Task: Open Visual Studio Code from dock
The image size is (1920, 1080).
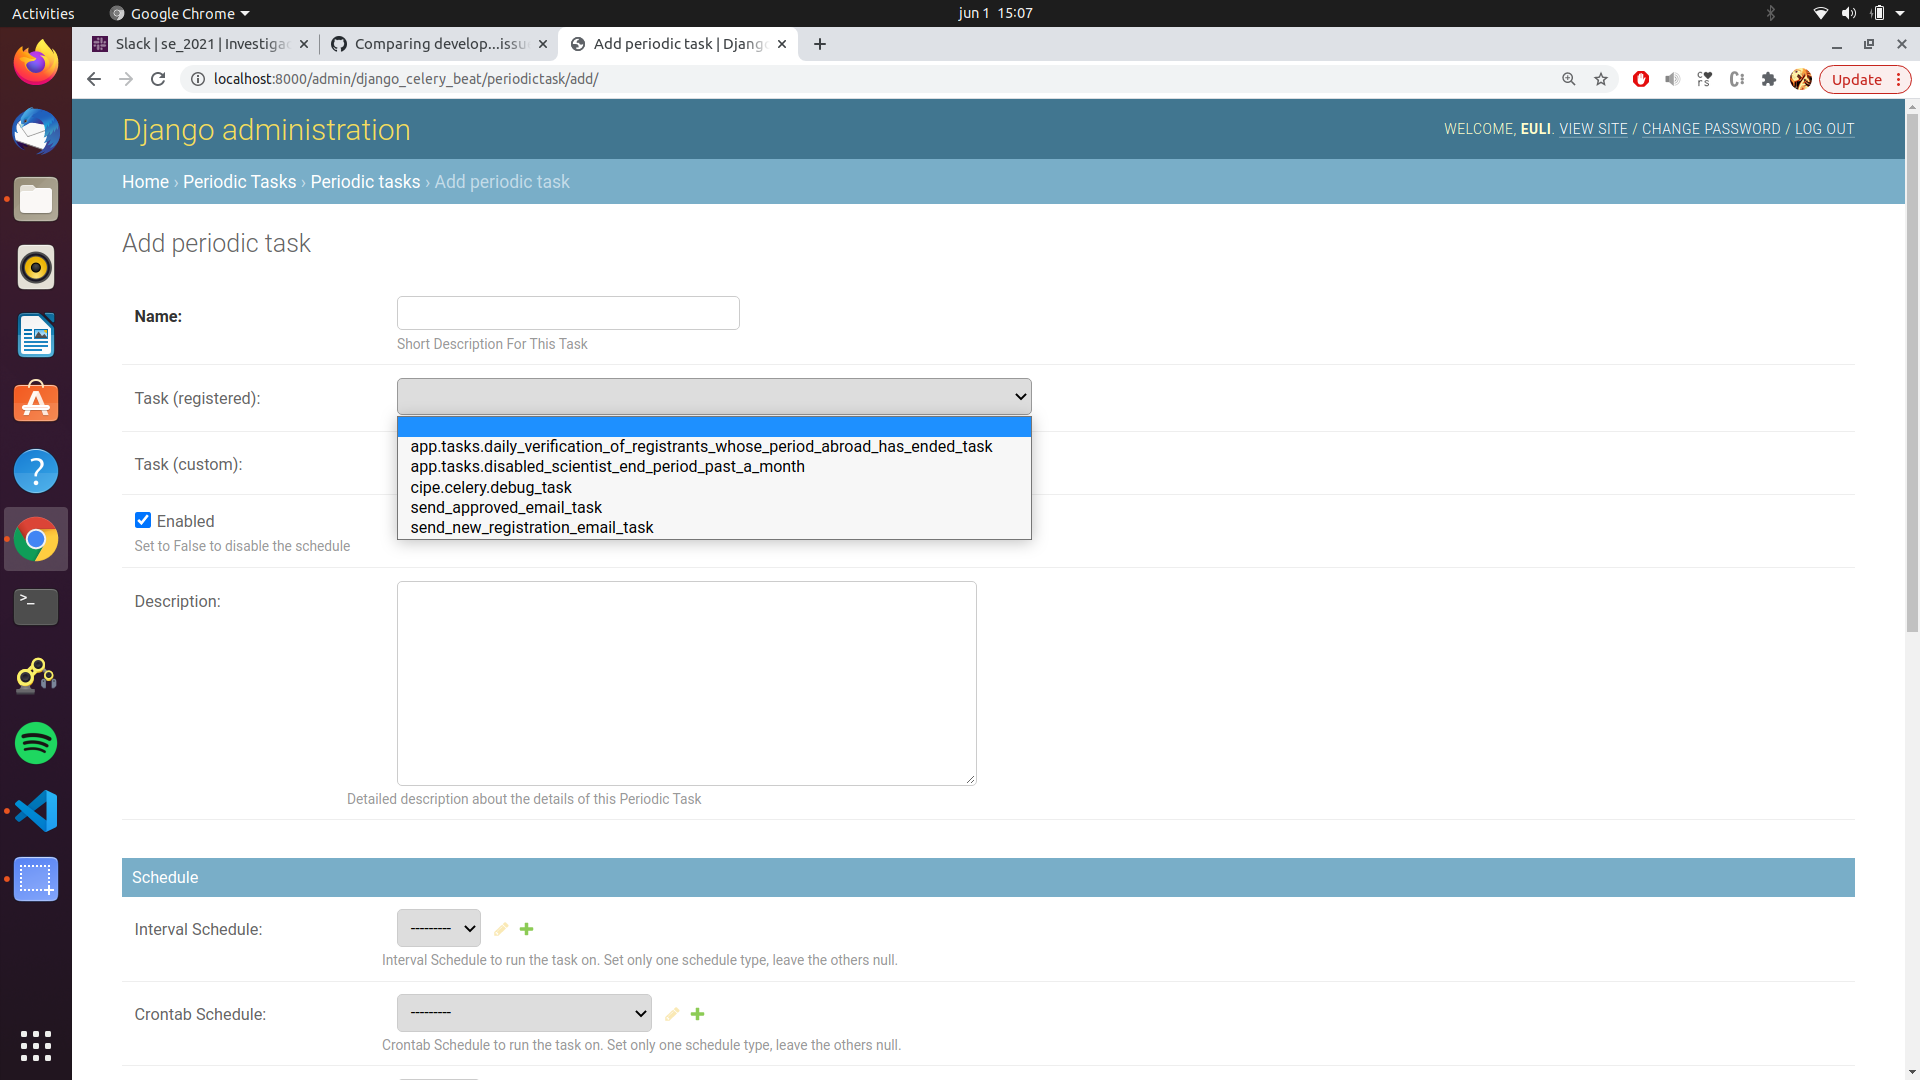Action: pos(36,811)
